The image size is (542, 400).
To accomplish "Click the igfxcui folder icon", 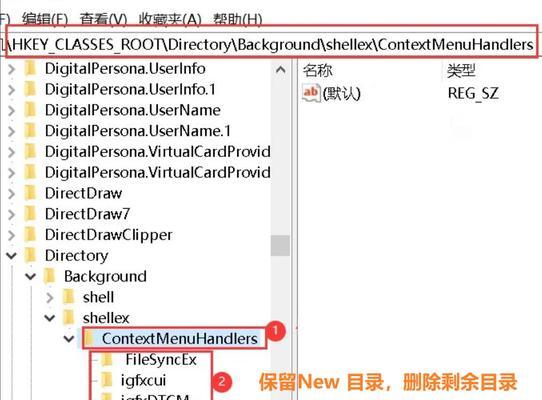I will tap(107, 380).
